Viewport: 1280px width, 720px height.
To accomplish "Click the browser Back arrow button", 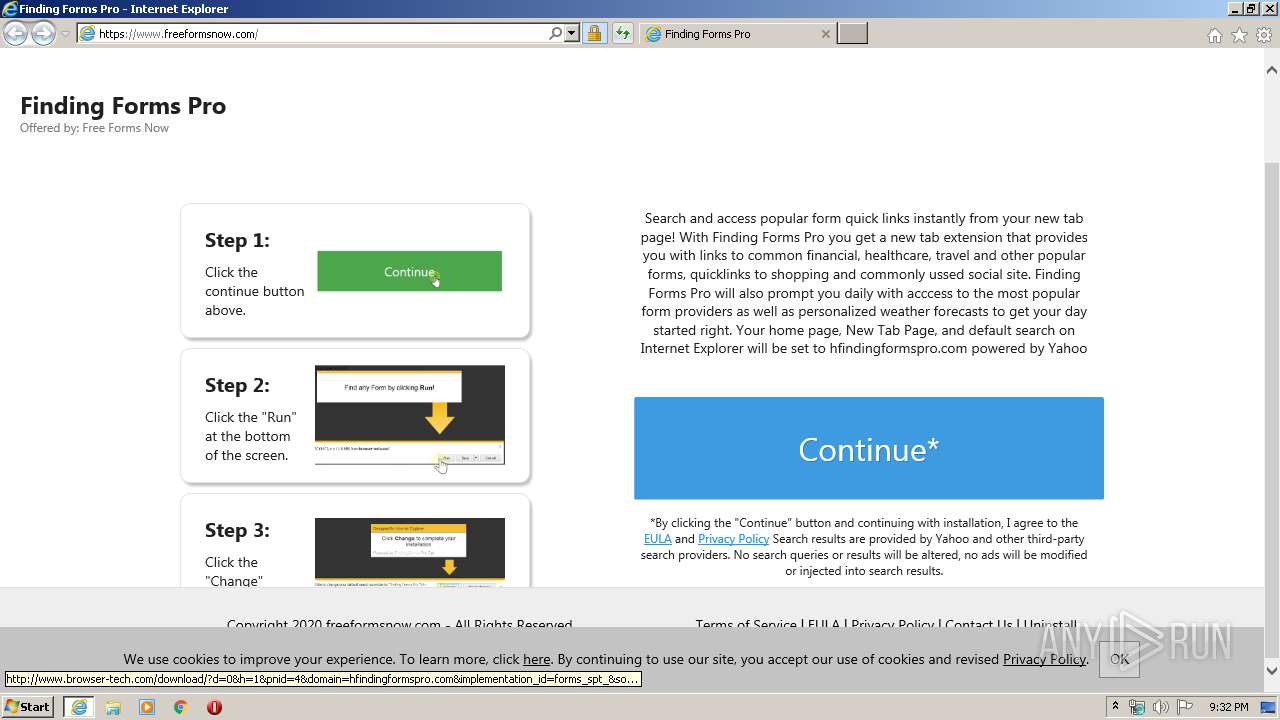I will (x=15, y=34).
